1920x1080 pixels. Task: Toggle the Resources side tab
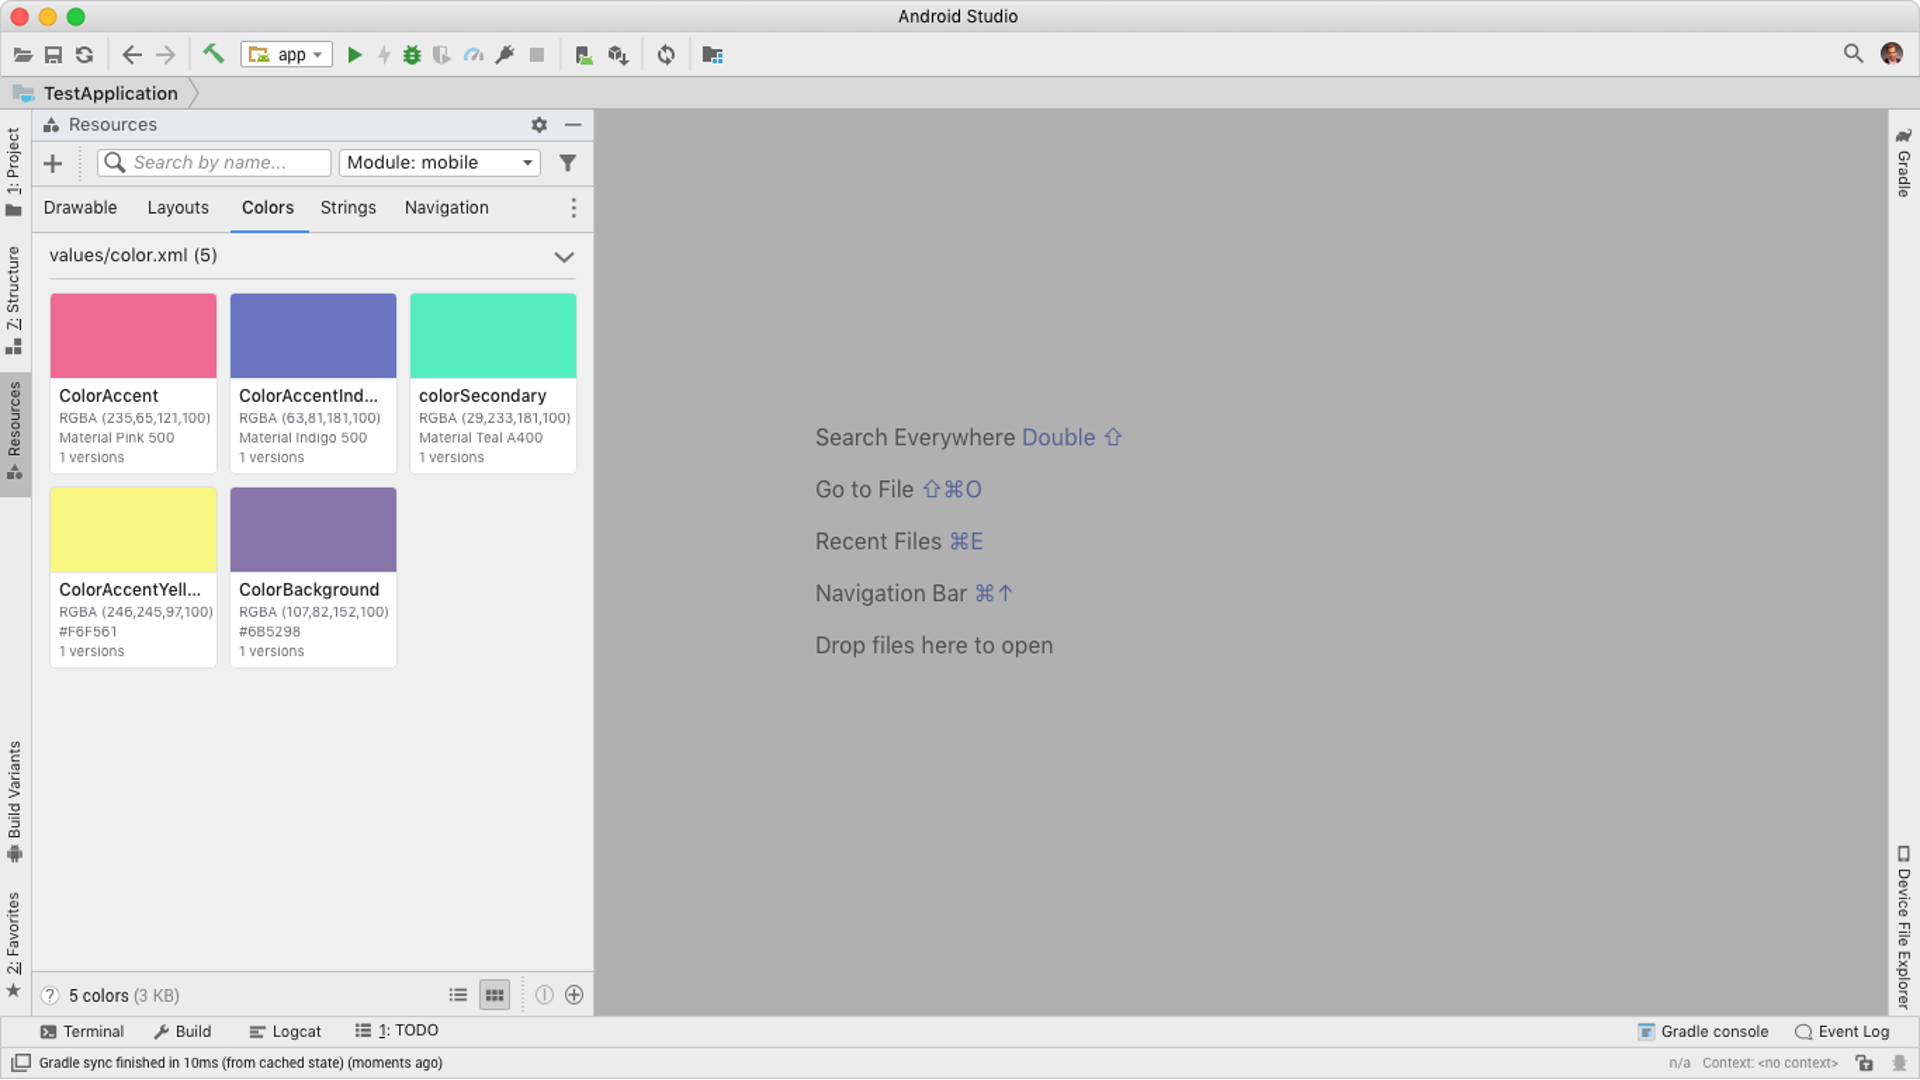14,432
